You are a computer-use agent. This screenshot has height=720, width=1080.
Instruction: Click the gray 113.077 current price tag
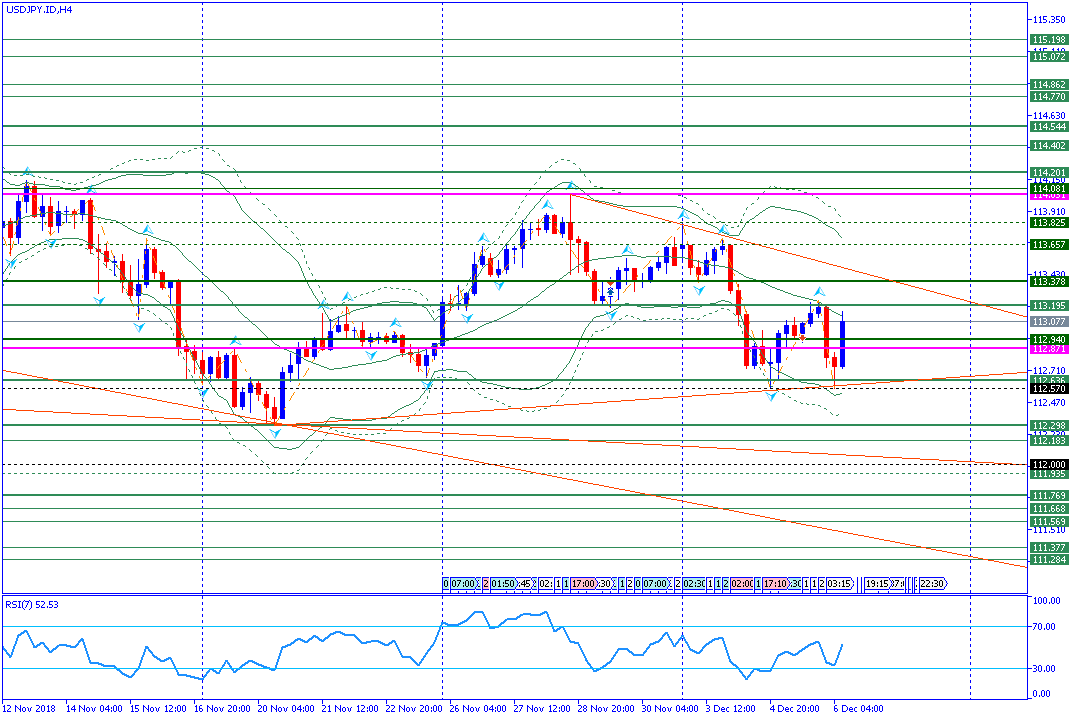click(x=1049, y=322)
